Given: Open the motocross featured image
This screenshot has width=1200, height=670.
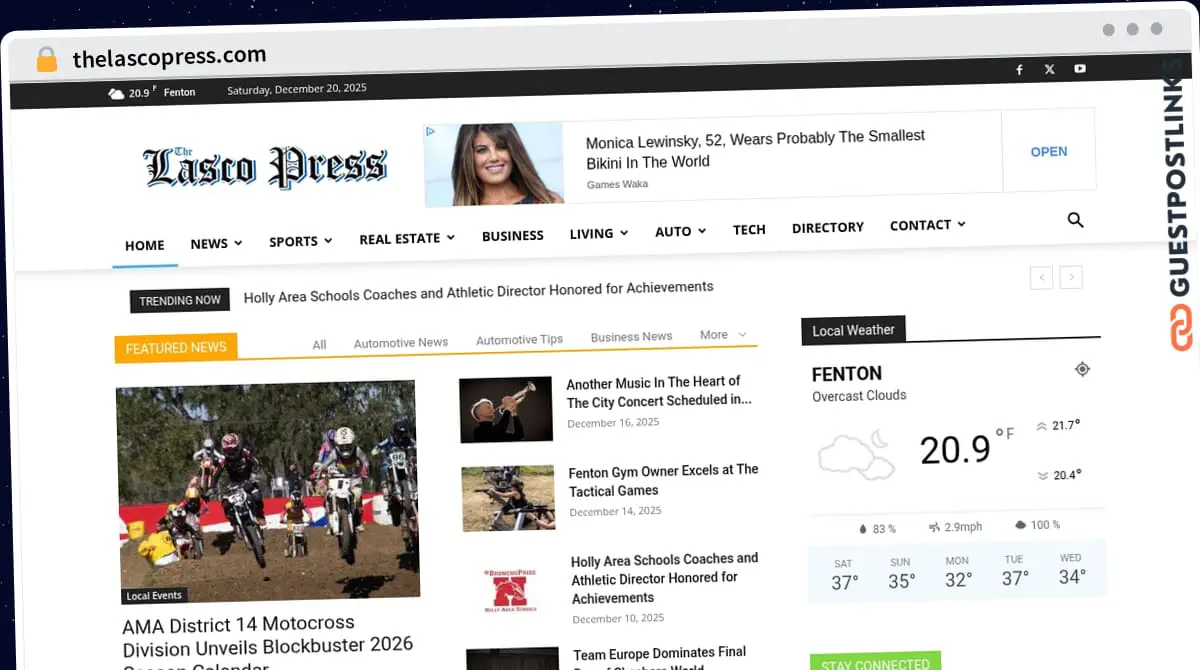Looking at the screenshot, I should (268, 490).
